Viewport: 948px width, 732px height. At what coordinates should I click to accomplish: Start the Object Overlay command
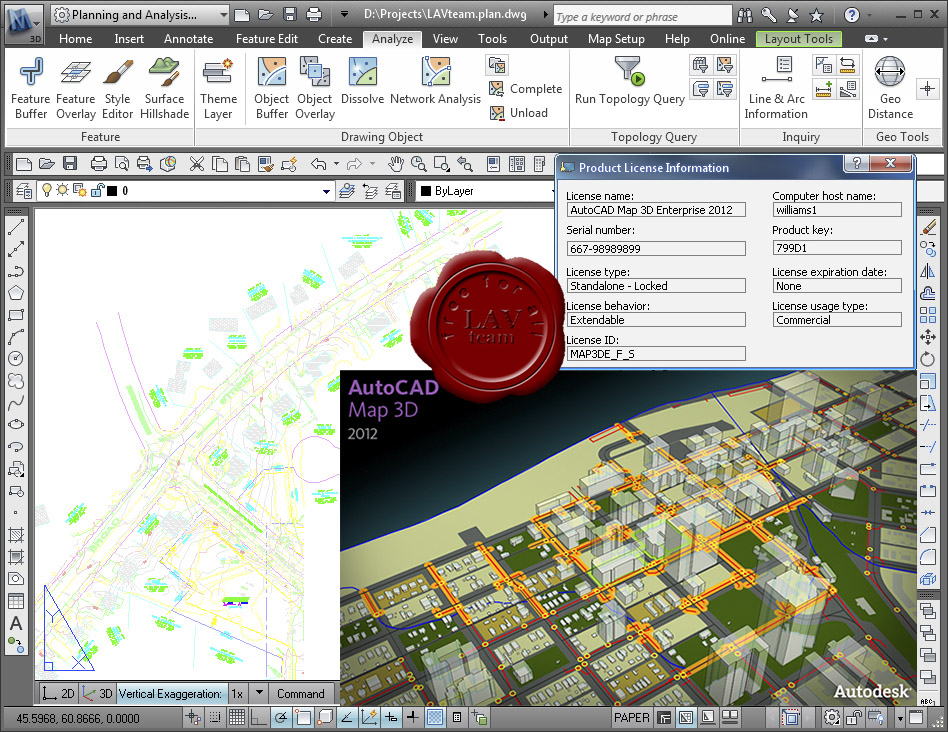click(314, 88)
